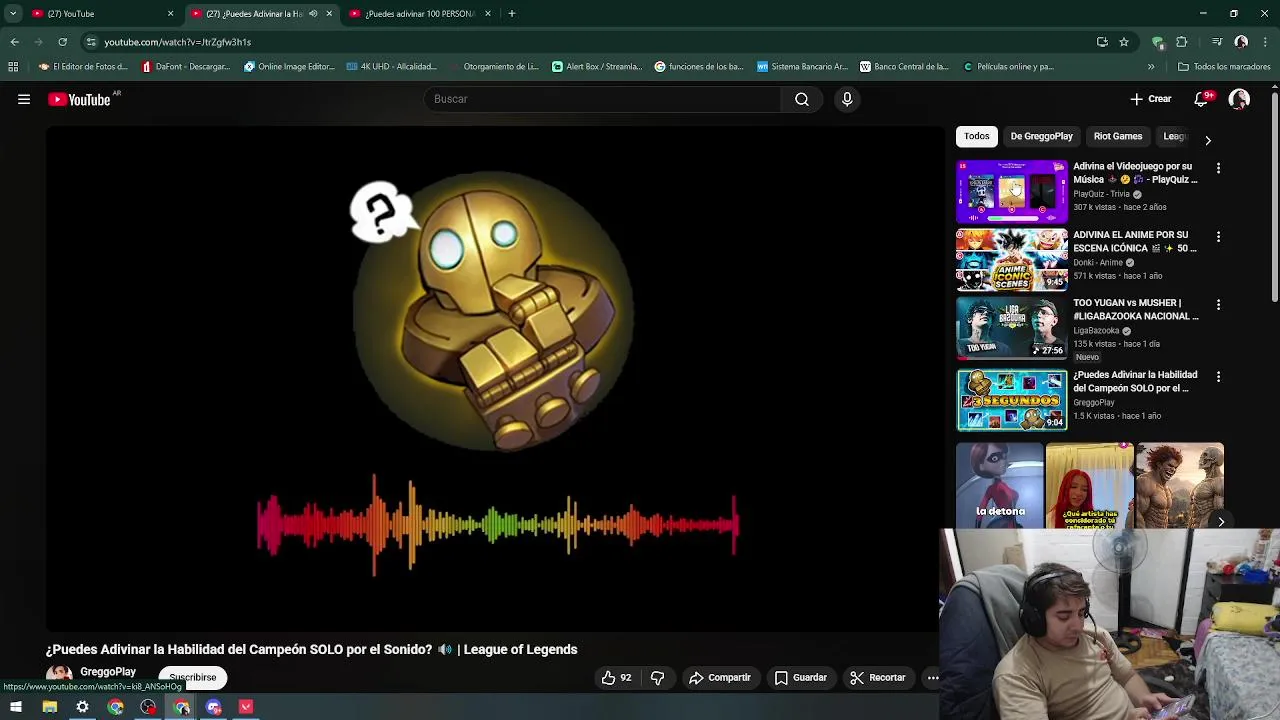This screenshot has width=1280, height=720.
Task: Click the page vertical scrollbar
Action: click(1274, 195)
